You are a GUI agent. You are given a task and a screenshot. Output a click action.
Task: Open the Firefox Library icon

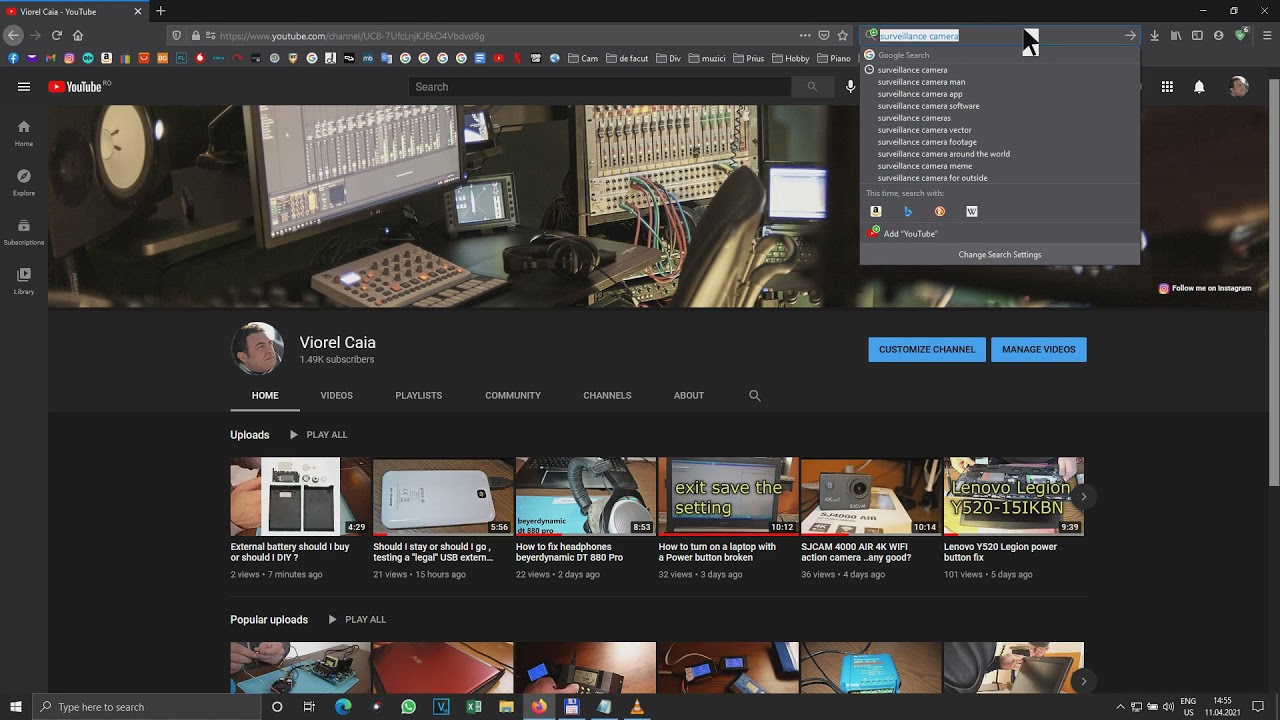coord(1176,35)
